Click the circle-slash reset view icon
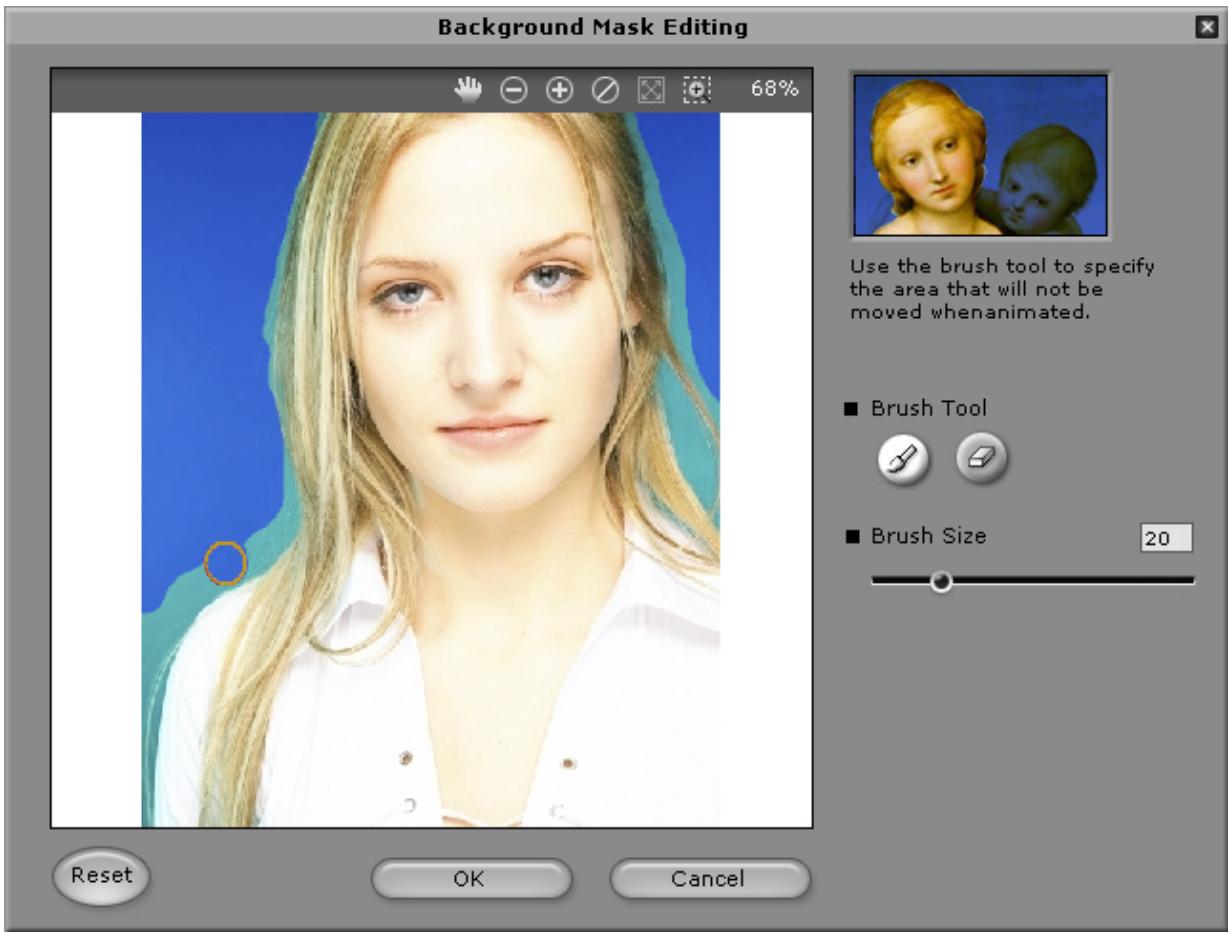This screenshot has width=1231, height=935. click(x=605, y=90)
